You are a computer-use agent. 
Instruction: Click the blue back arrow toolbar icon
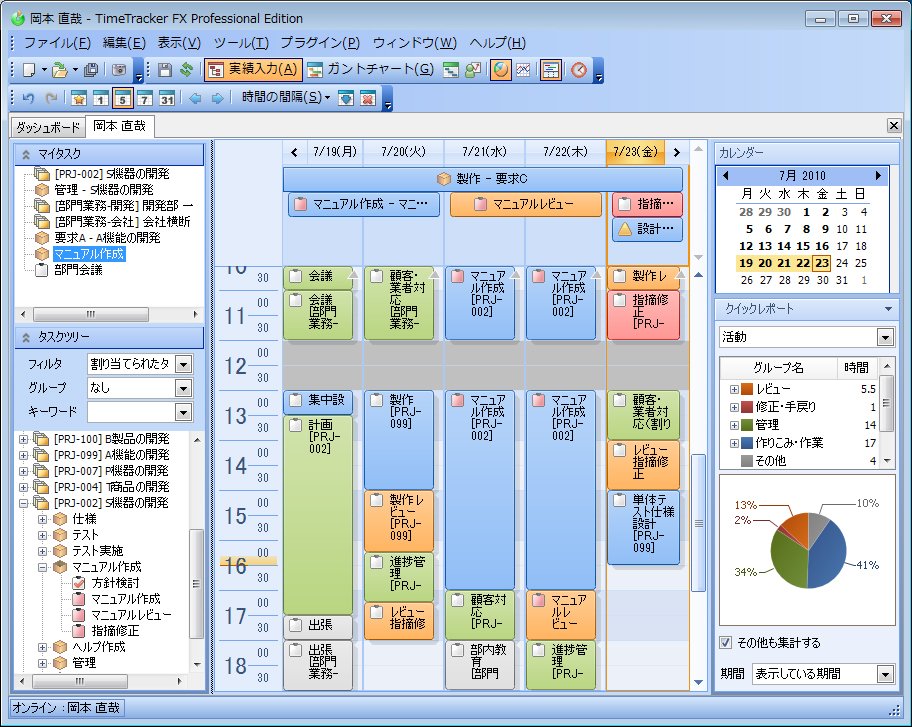(x=195, y=98)
